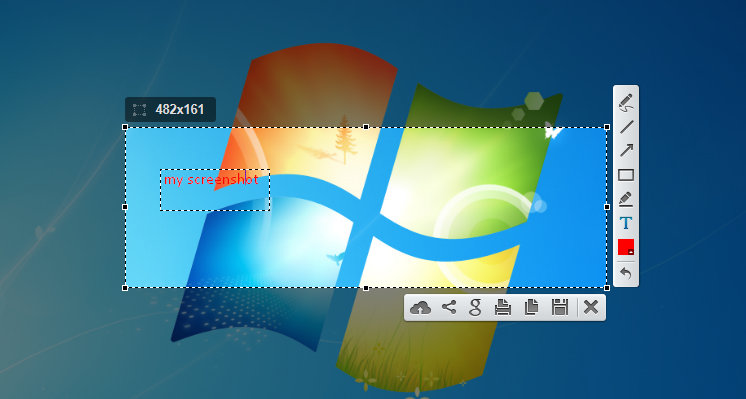Select the Text tool

626,223
